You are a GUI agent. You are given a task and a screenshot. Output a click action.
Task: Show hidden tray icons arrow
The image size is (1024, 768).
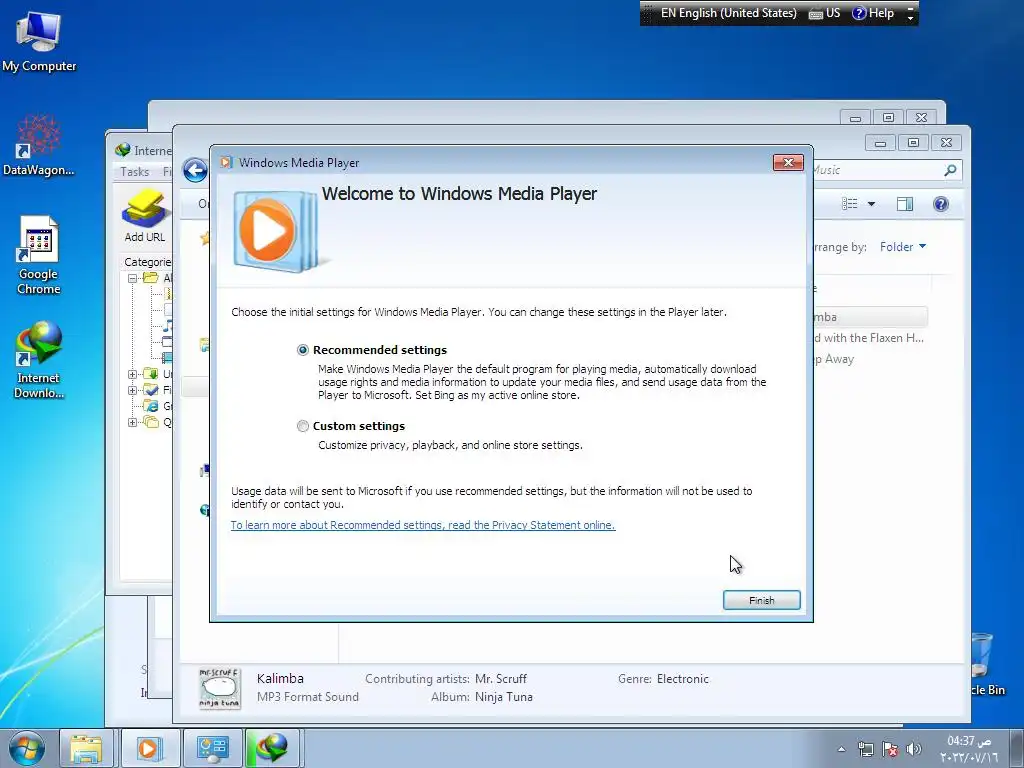841,749
